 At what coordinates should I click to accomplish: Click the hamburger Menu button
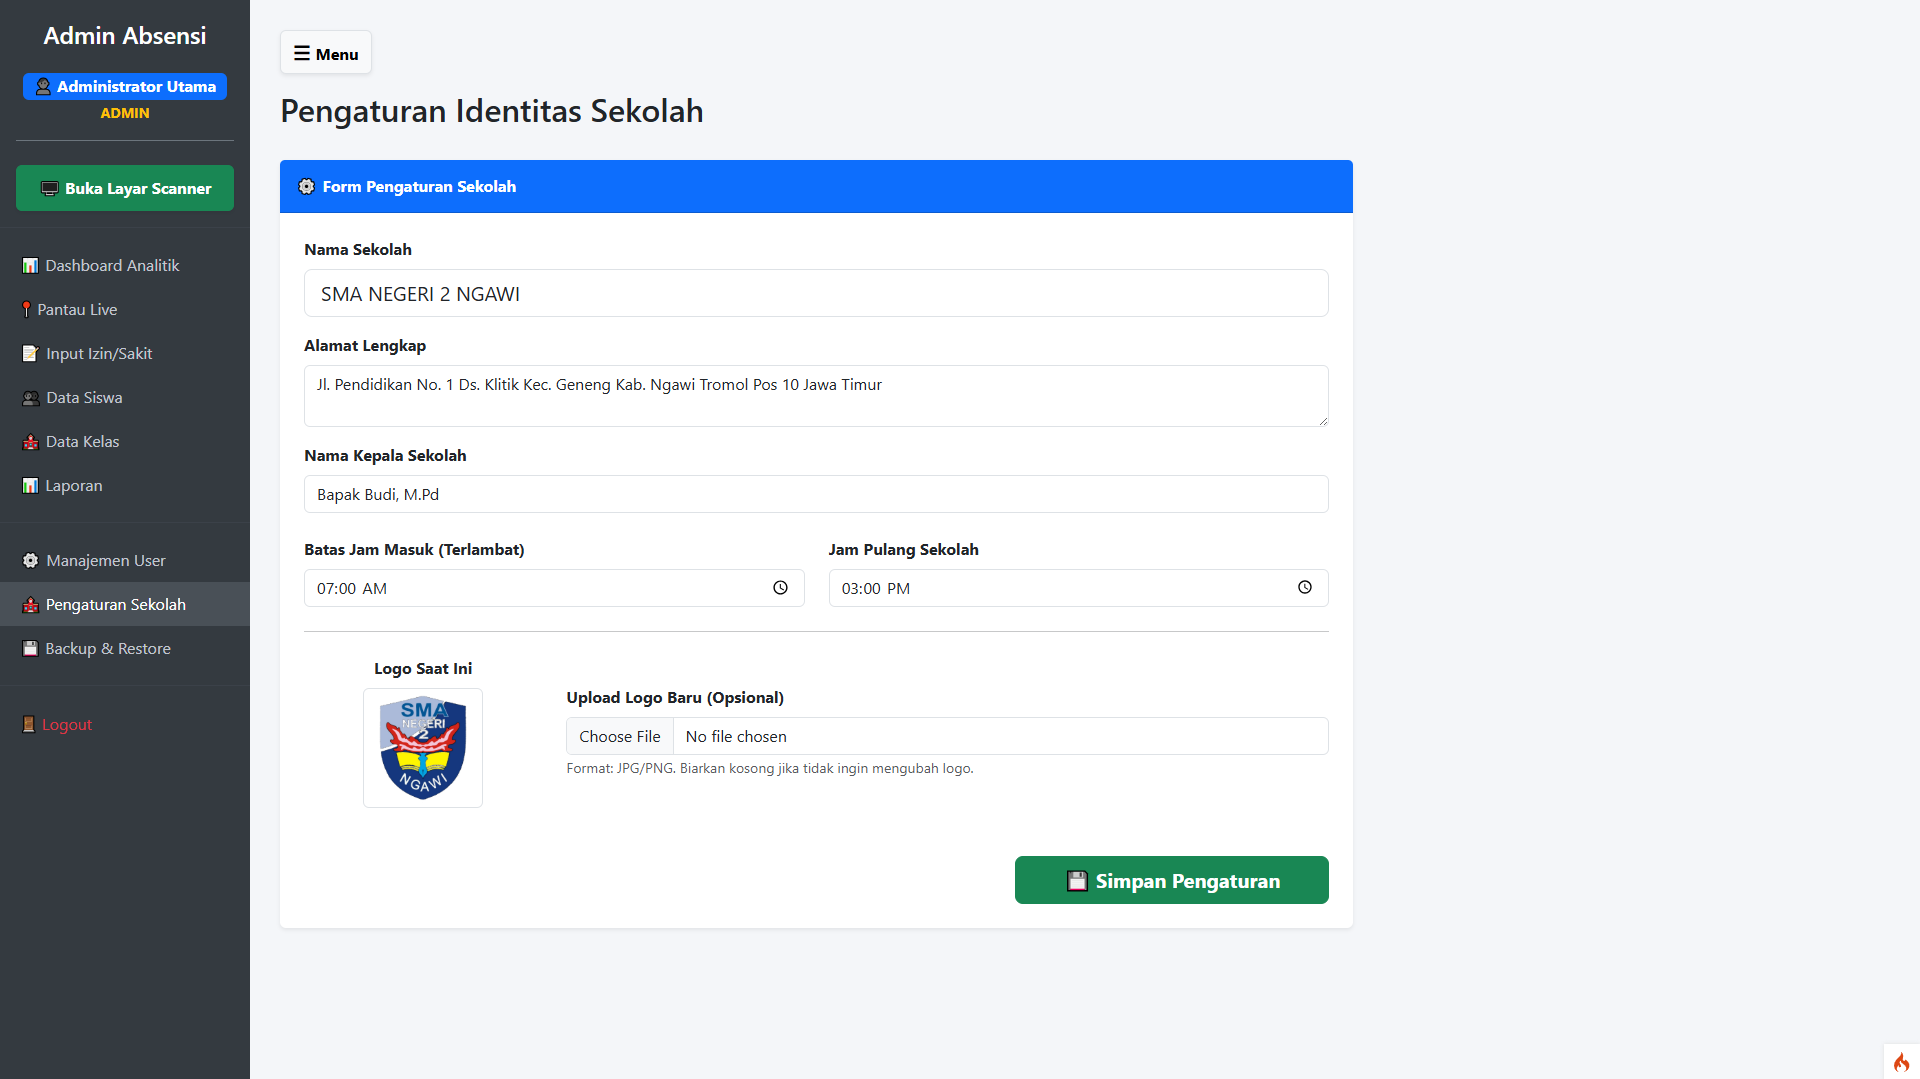click(x=326, y=53)
